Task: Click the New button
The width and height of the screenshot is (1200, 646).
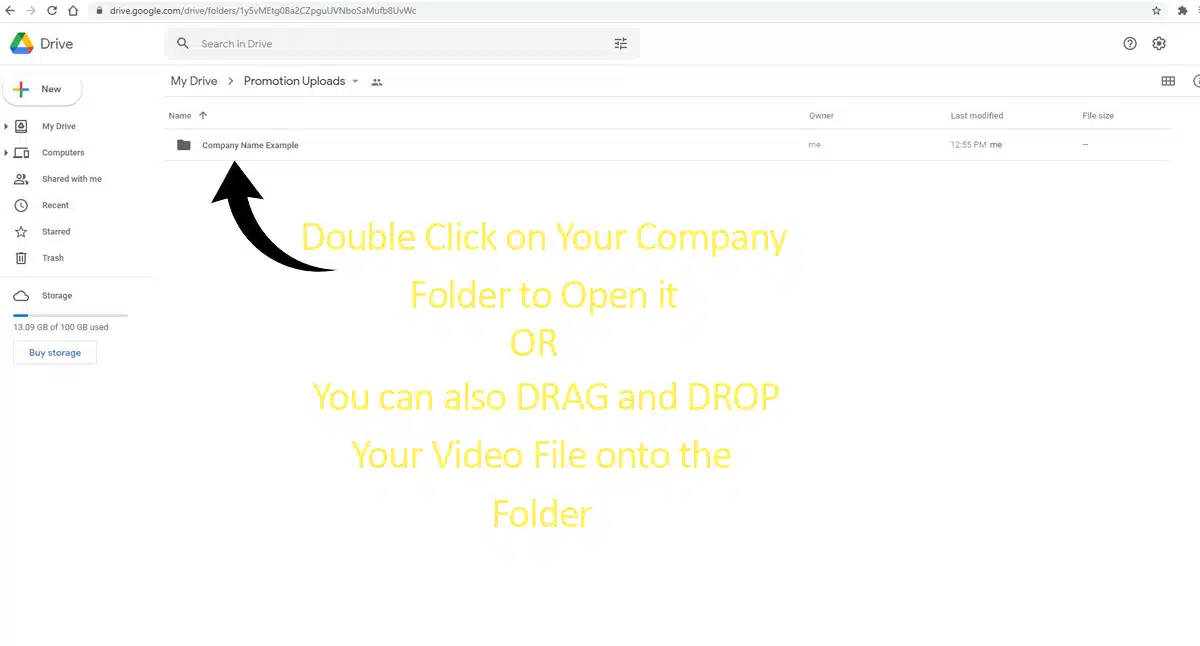Action: (x=42, y=89)
